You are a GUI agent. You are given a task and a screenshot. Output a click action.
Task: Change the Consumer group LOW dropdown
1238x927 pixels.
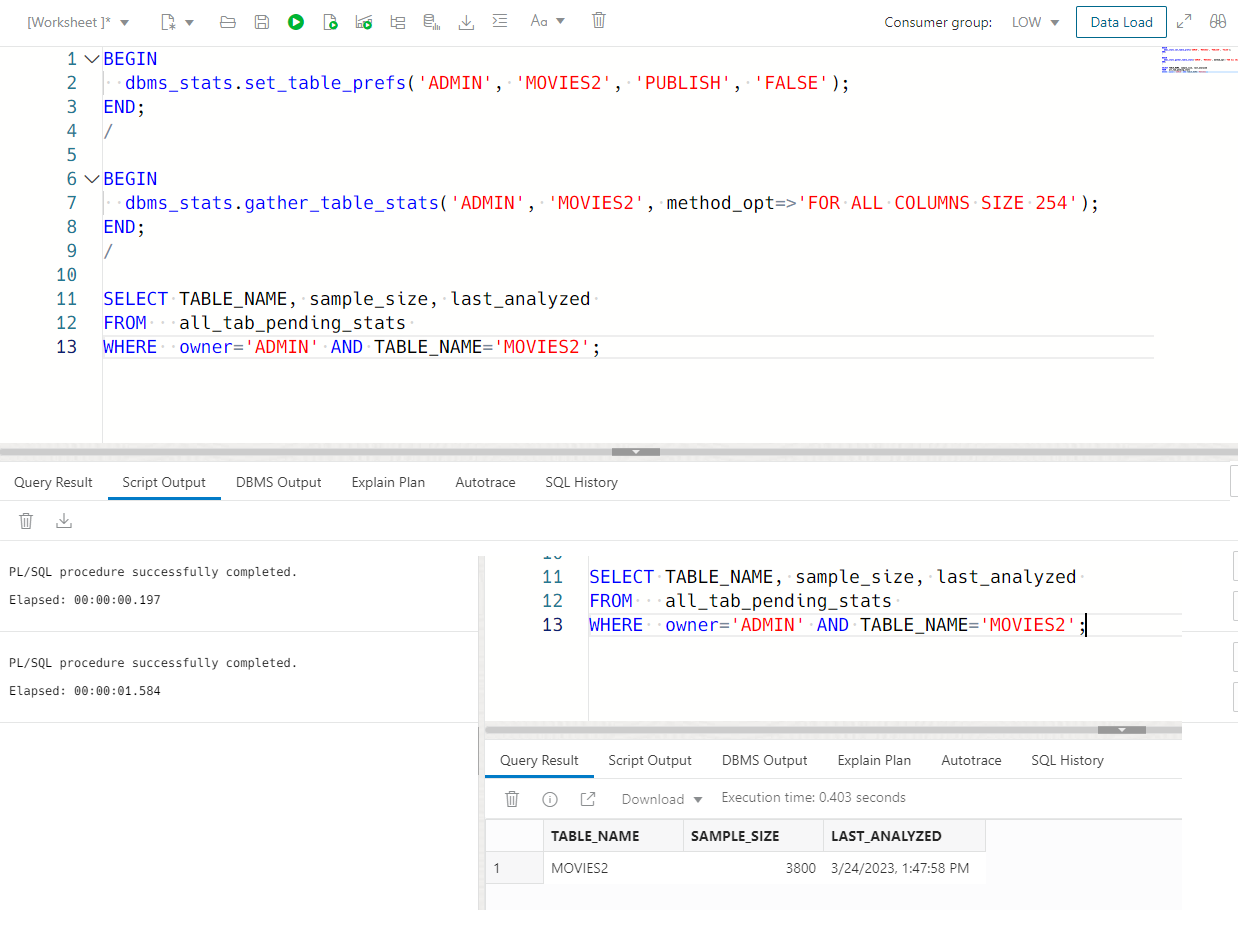[1035, 22]
